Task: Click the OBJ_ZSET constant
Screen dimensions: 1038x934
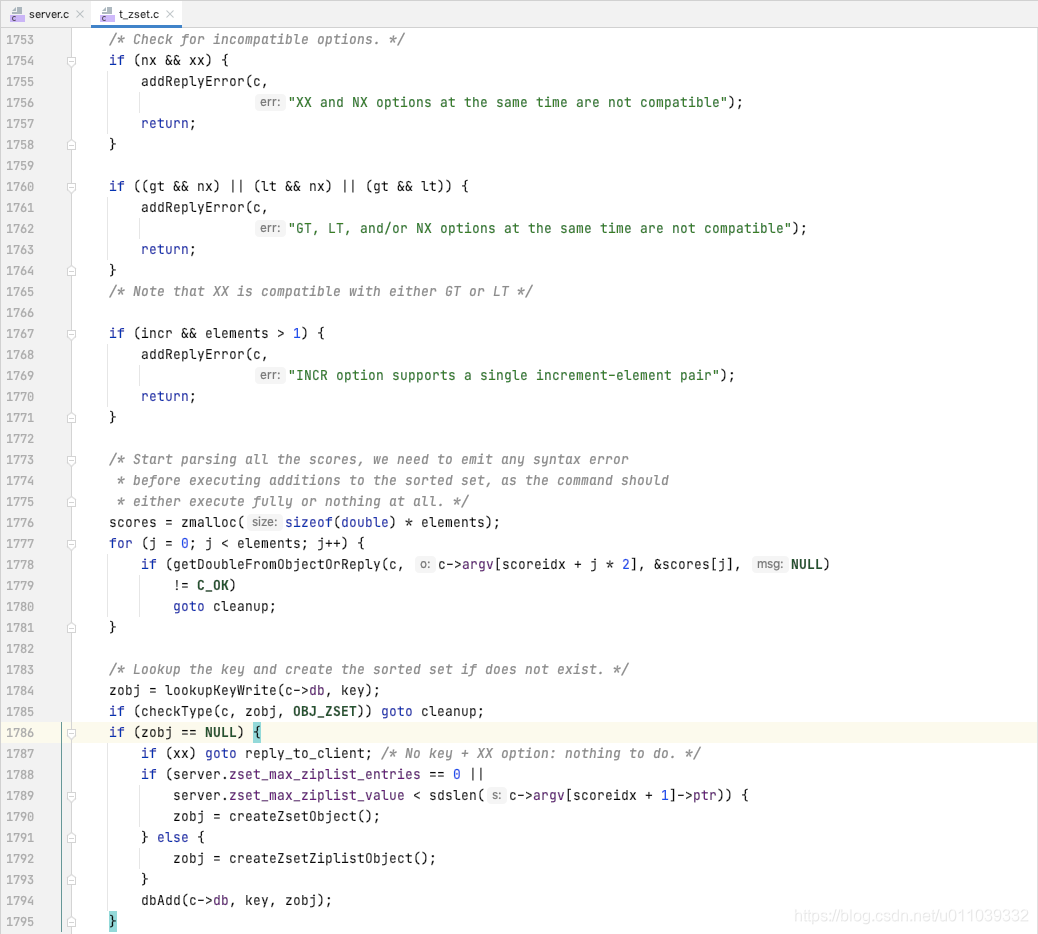Action: [x=324, y=712]
